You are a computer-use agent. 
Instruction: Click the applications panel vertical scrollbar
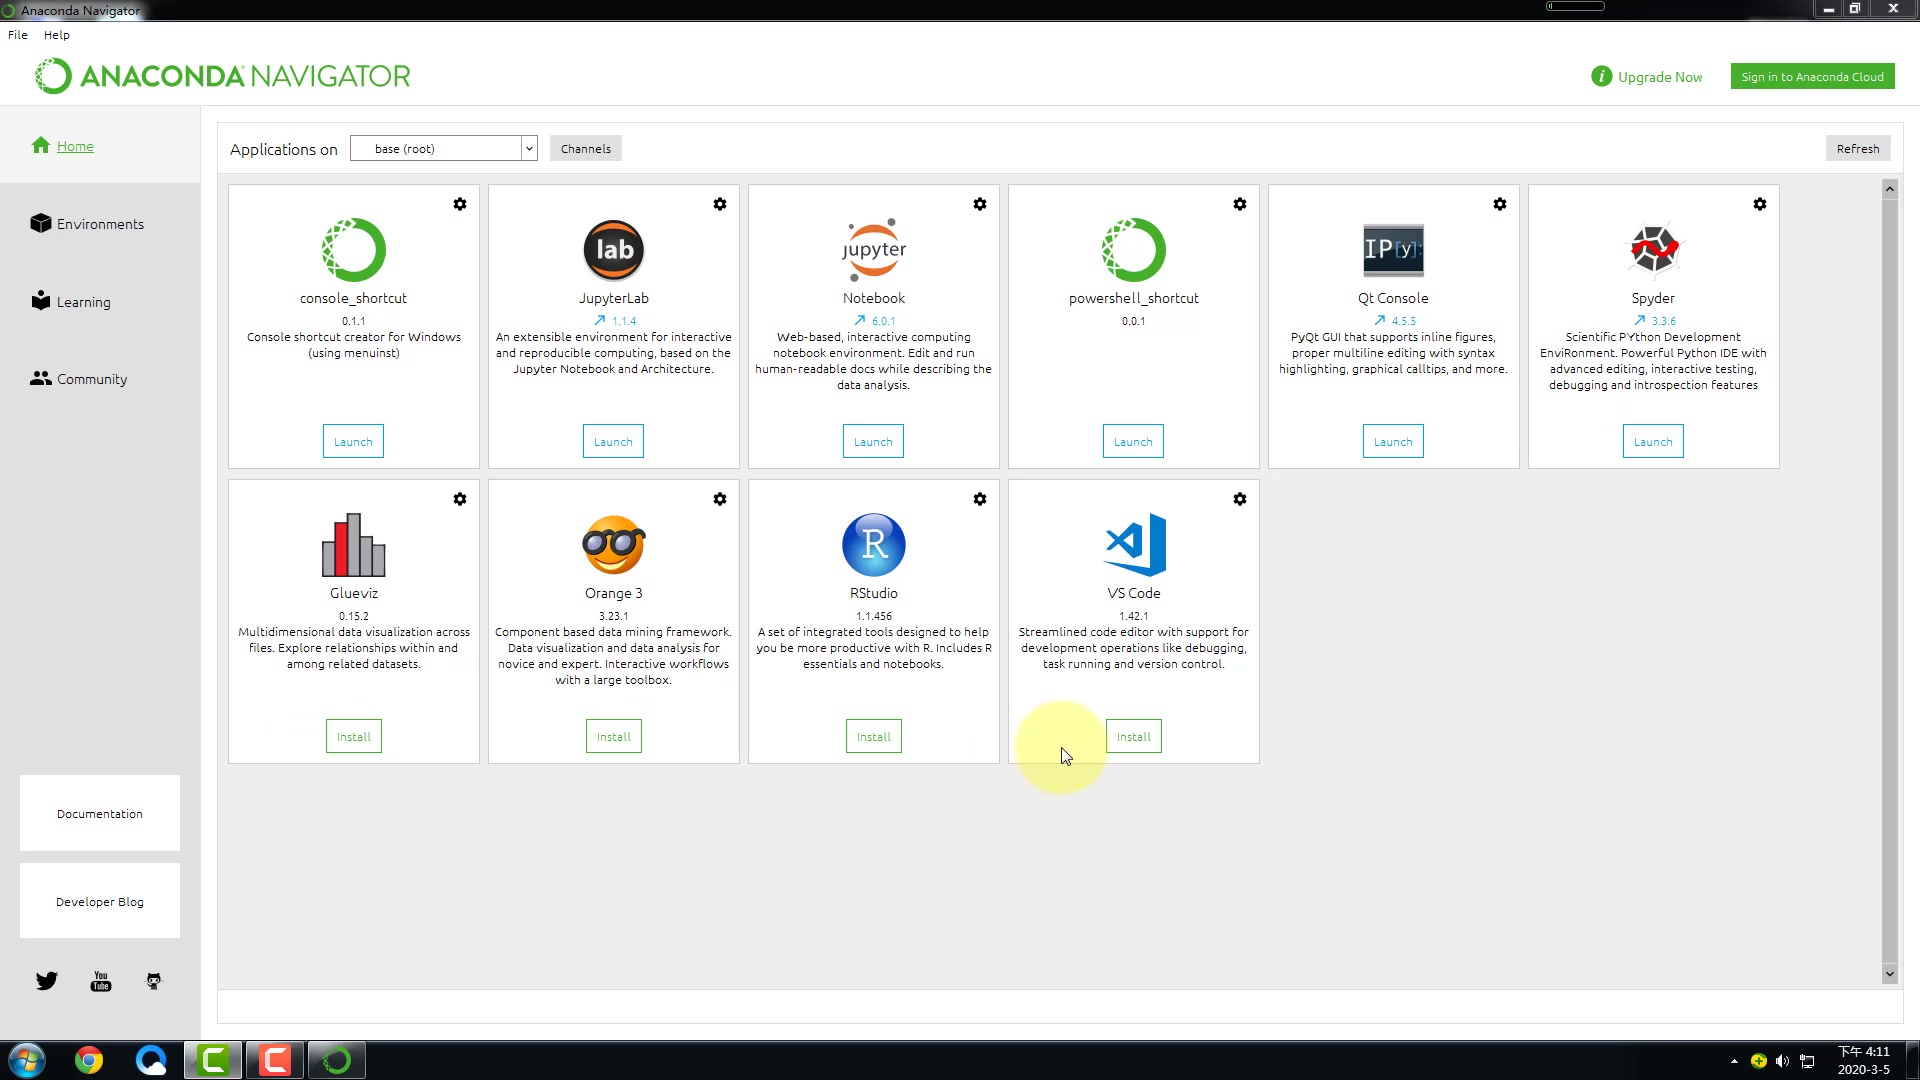[x=1889, y=580]
